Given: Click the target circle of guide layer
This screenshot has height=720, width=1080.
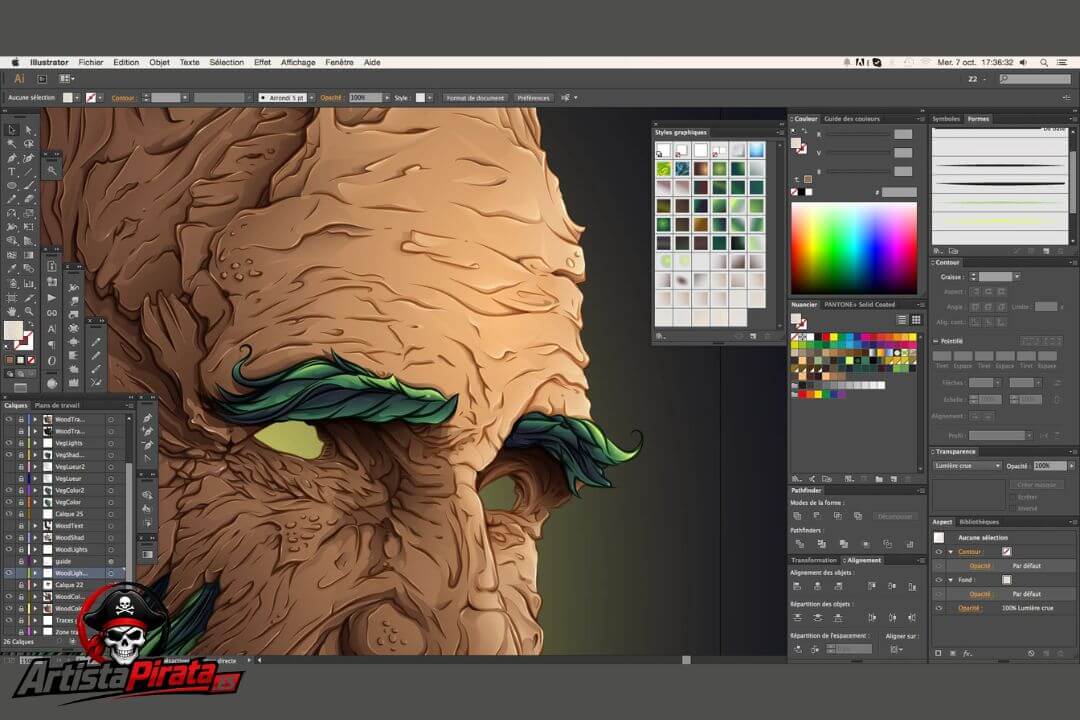Looking at the screenshot, I should tap(111, 562).
